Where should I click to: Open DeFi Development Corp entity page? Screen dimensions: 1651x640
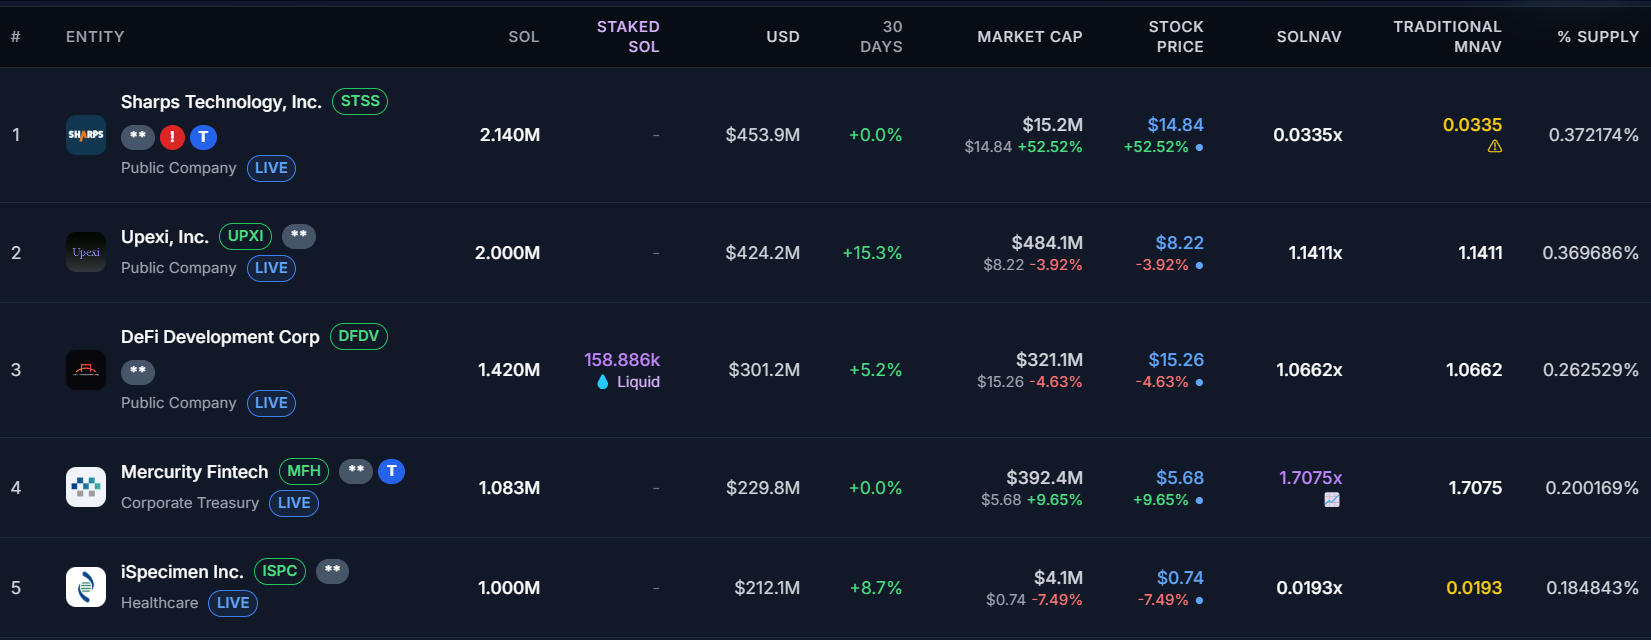pos(220,337)
